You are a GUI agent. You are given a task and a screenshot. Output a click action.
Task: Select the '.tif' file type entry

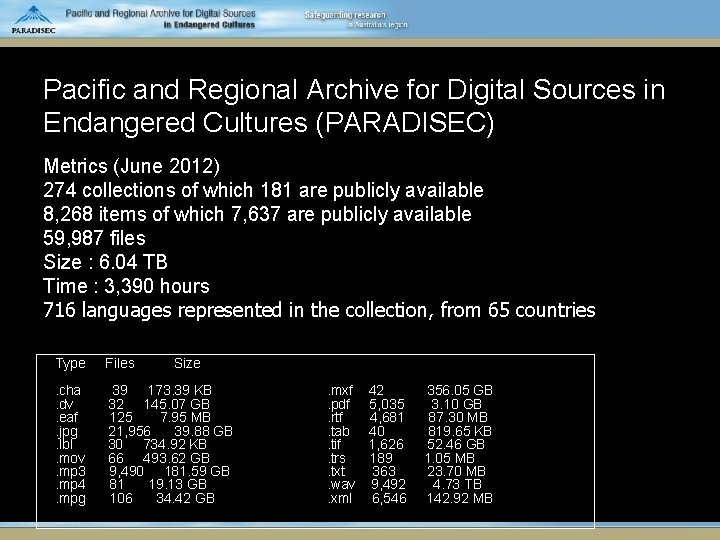pos(335,444)
